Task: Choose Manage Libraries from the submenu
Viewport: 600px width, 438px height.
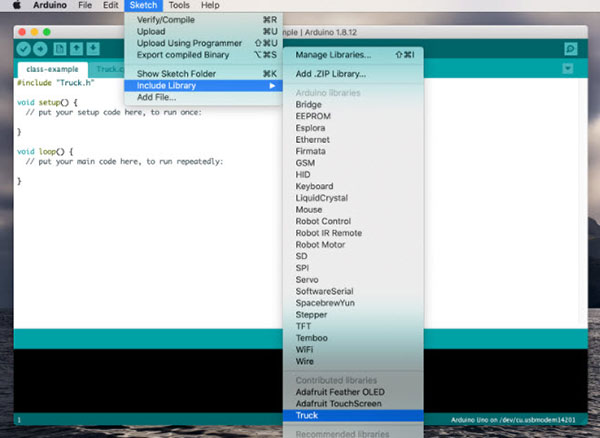Action: [x=333, y=55]
